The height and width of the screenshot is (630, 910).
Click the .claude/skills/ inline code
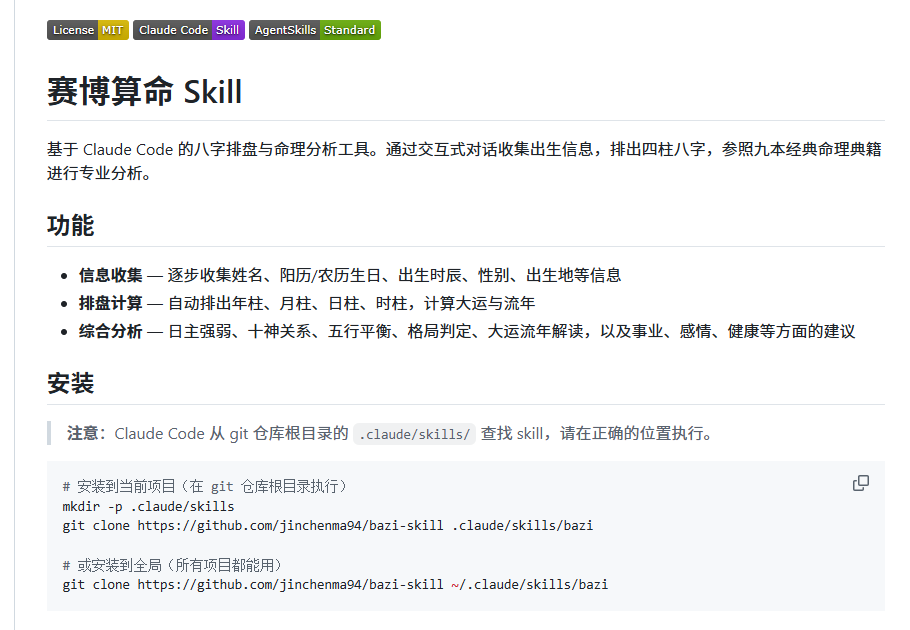(x=414, y=434)
